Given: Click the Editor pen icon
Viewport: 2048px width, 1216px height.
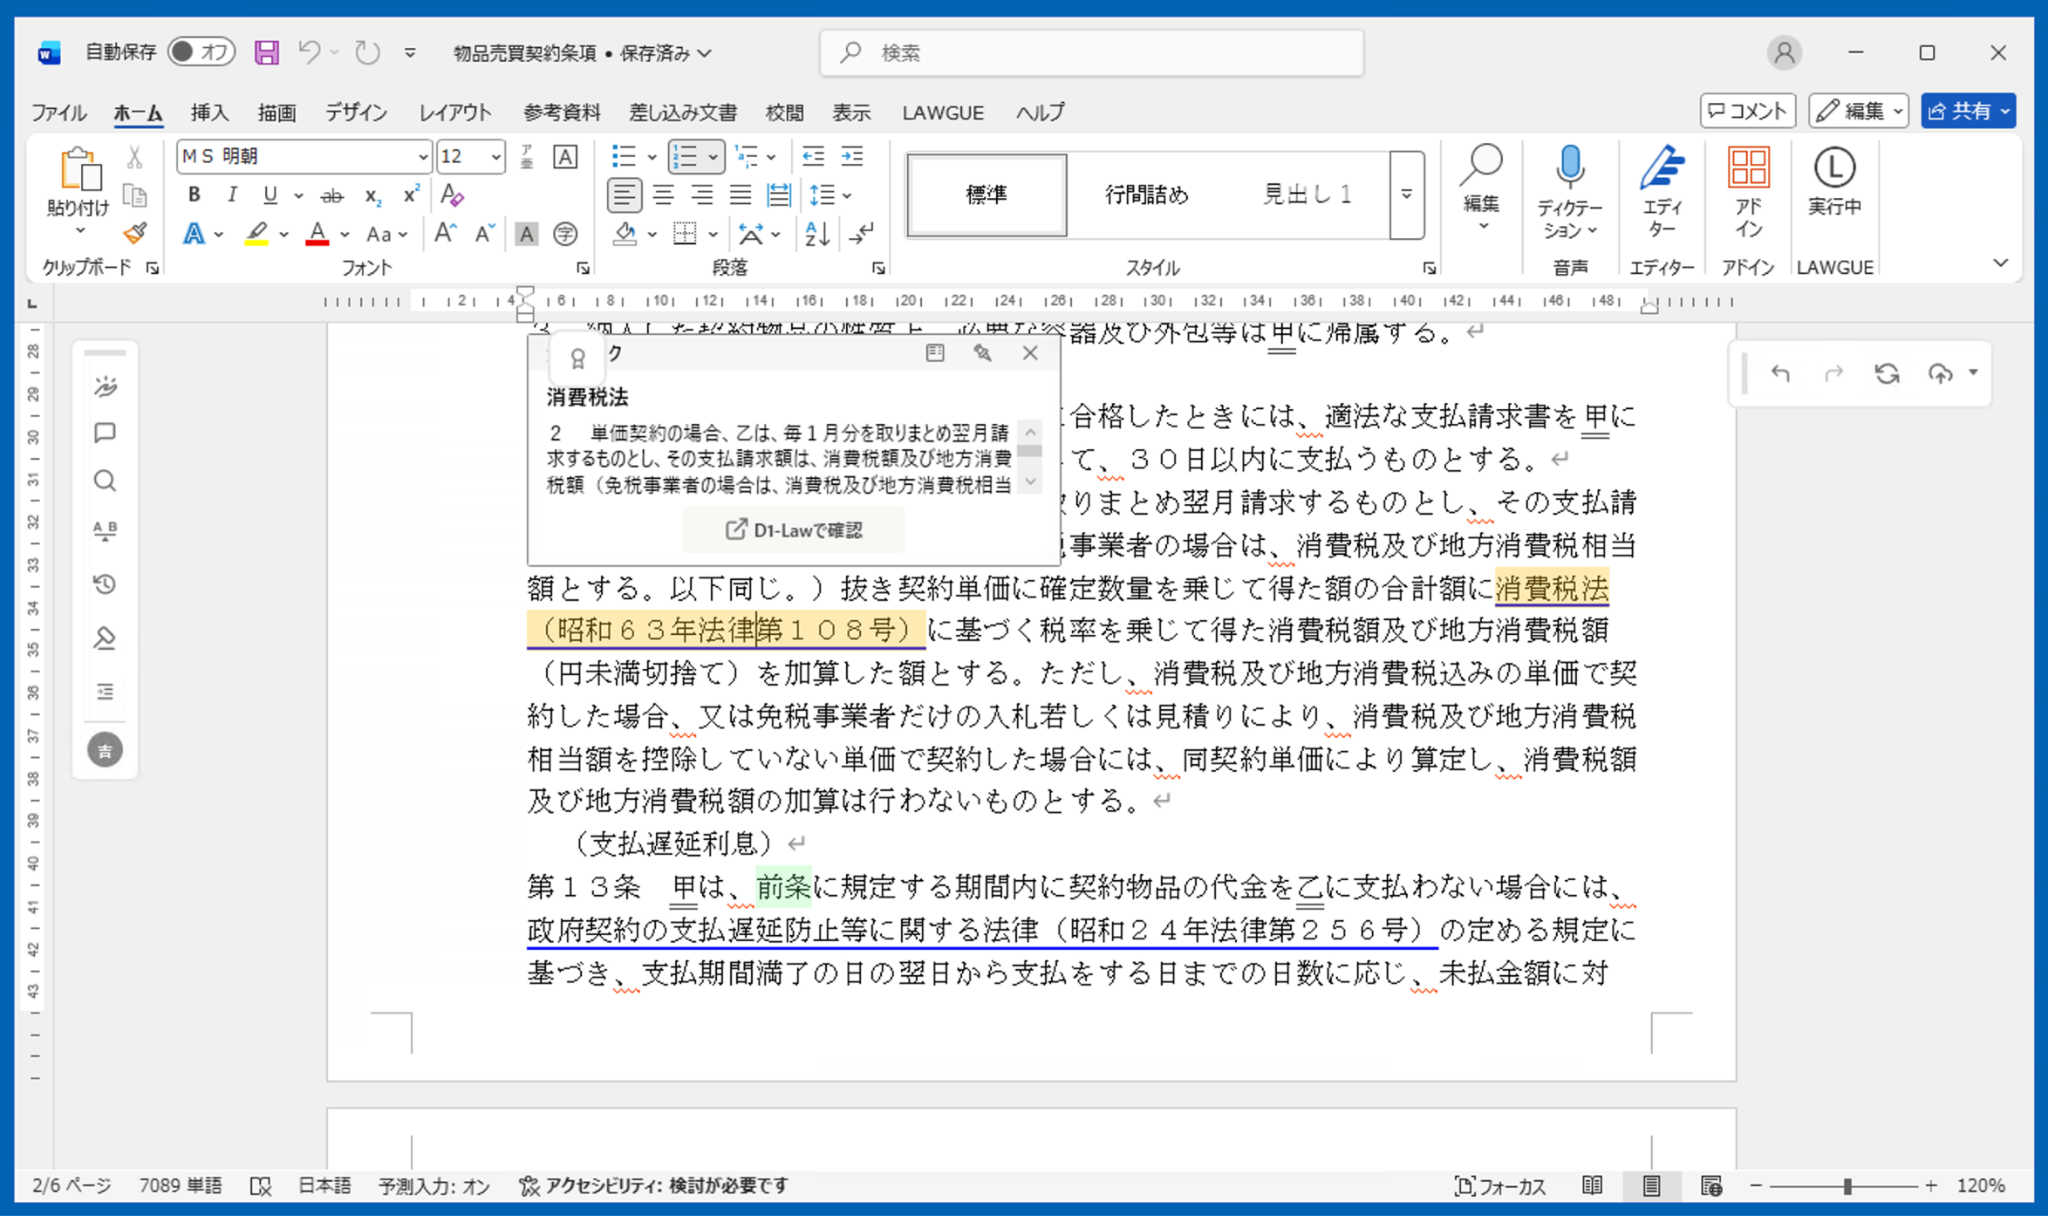Looking at the screenshot, I should point(1661,168).
